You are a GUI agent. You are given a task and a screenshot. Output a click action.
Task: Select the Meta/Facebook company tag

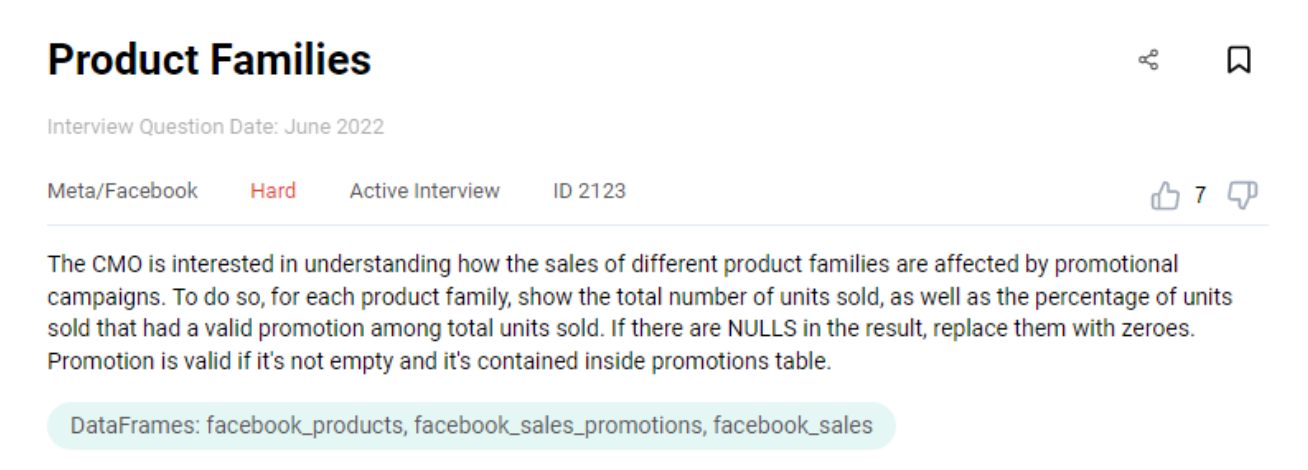pos(123,191)
